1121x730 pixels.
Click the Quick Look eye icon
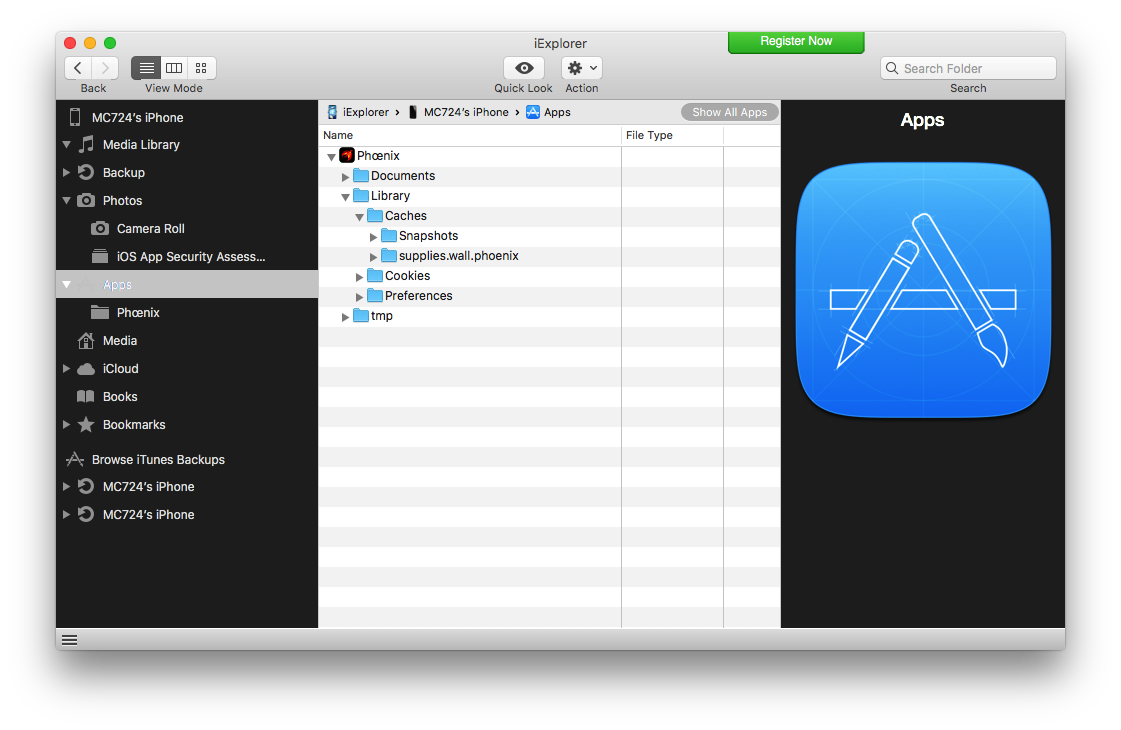pyautogui.click(x=523, y=68)
